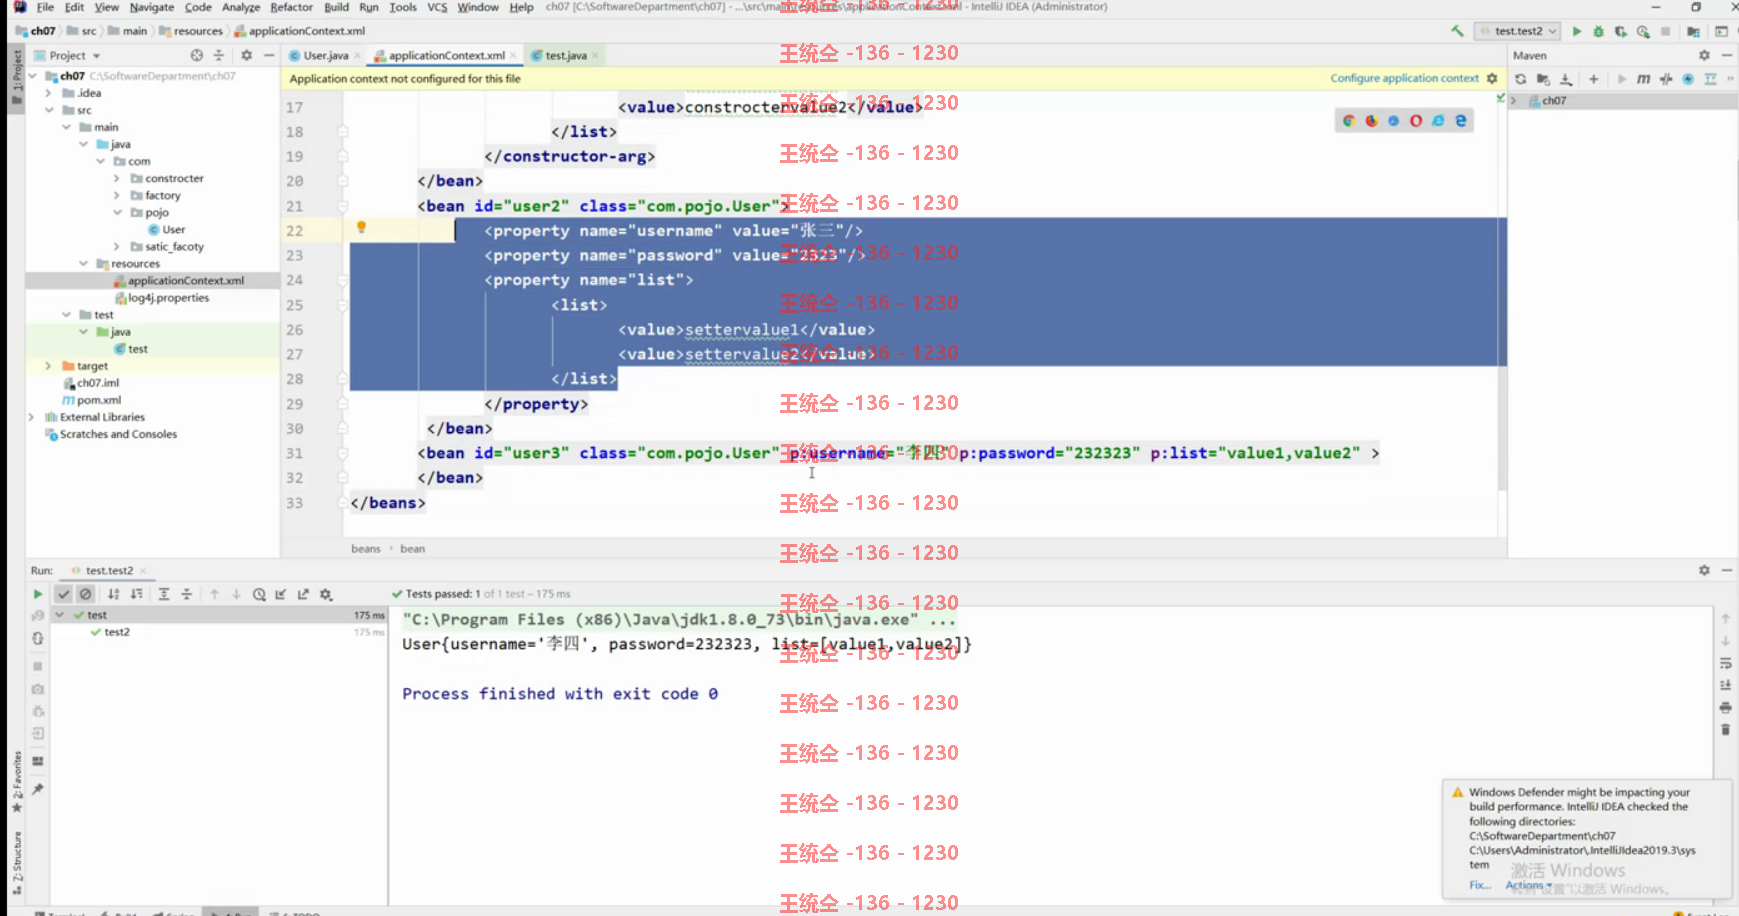Build the project with the hammer icon
Viewport: 1739px width, 916px height.
point(1457,31)
